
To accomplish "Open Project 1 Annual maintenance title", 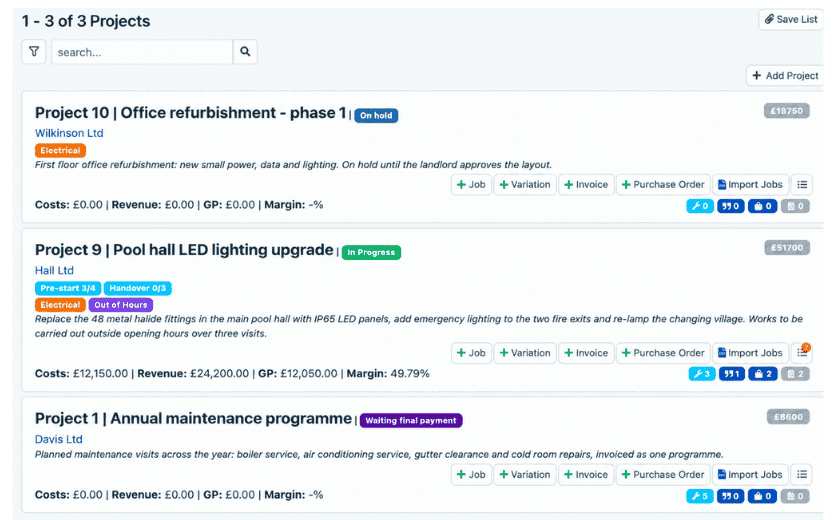I will tap(193, 419).
